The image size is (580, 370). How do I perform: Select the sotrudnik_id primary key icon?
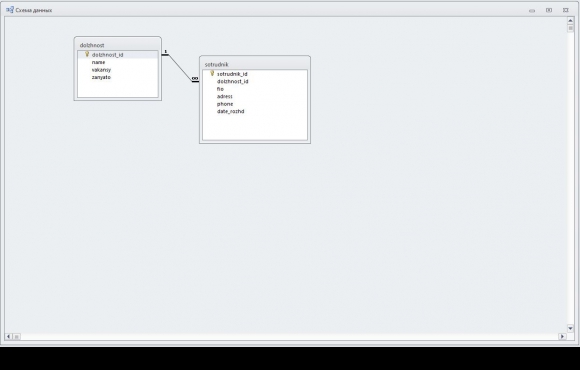click(212, 74)
